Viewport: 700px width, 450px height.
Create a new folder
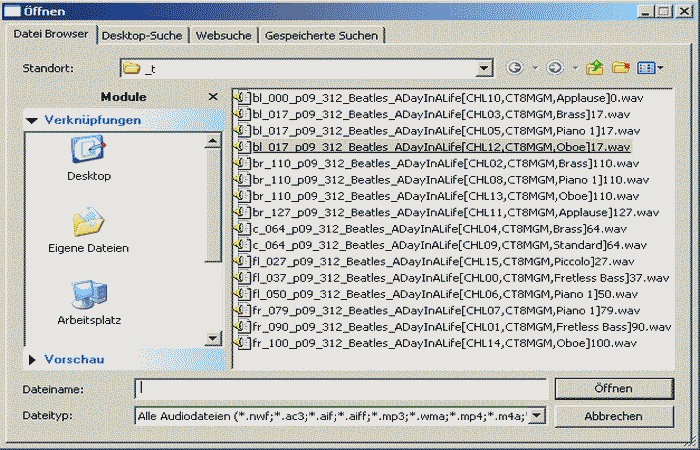(621, 68)
